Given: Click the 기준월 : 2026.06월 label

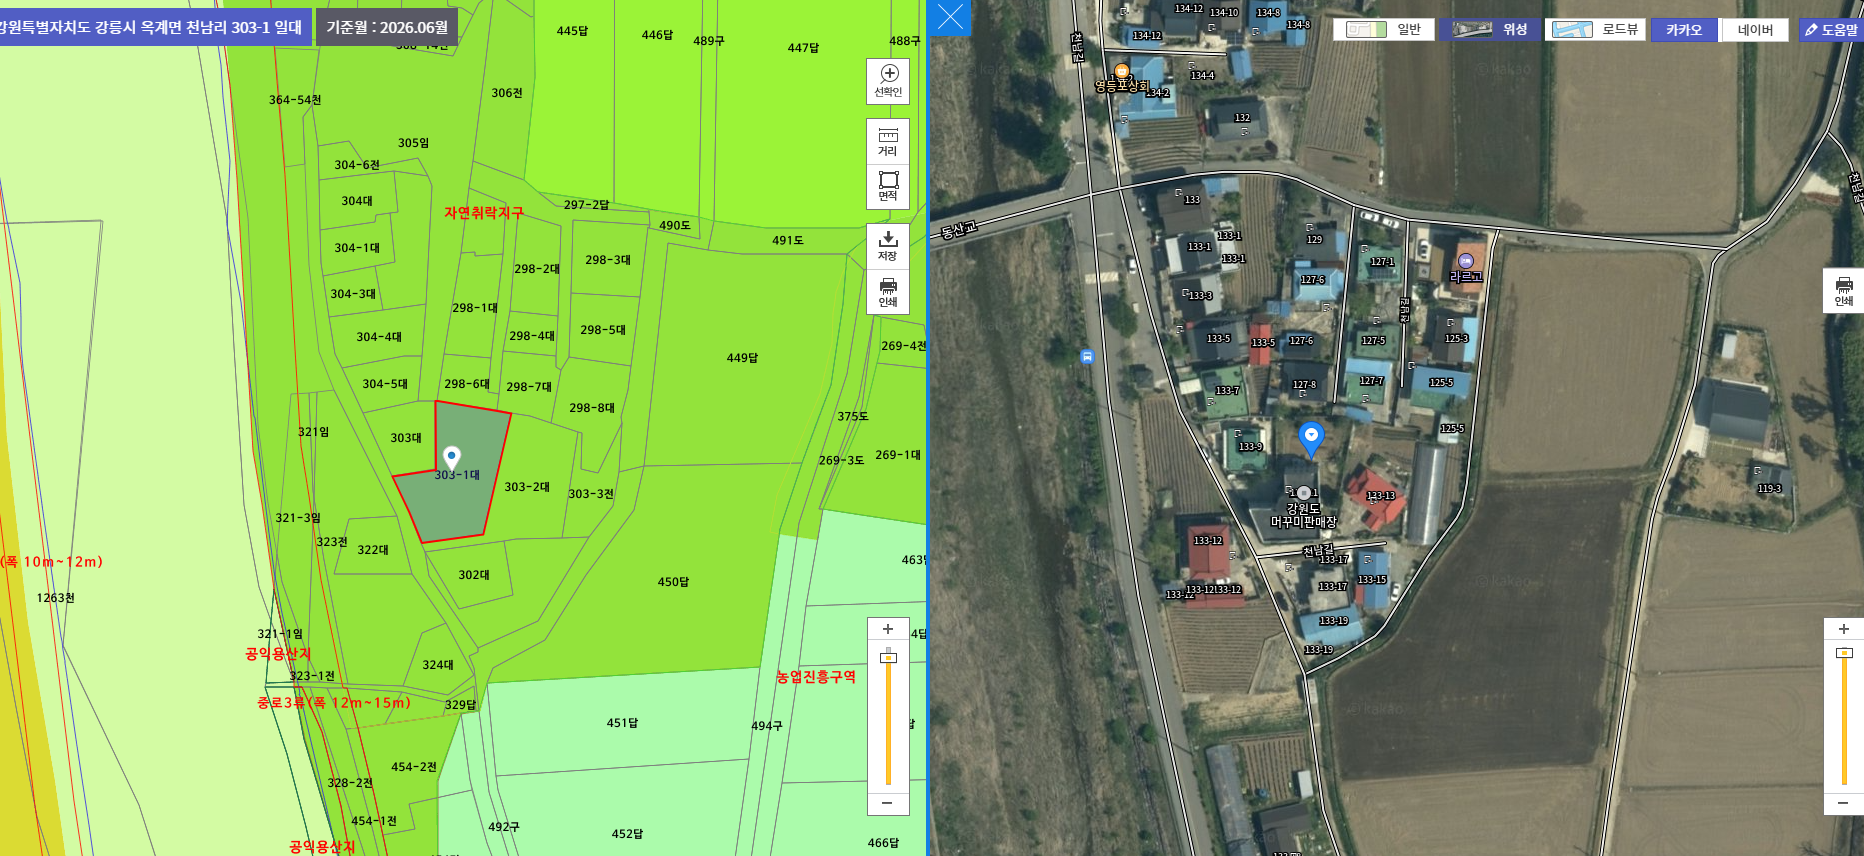Looking at the screenshot, I should (x=387, y=27).
